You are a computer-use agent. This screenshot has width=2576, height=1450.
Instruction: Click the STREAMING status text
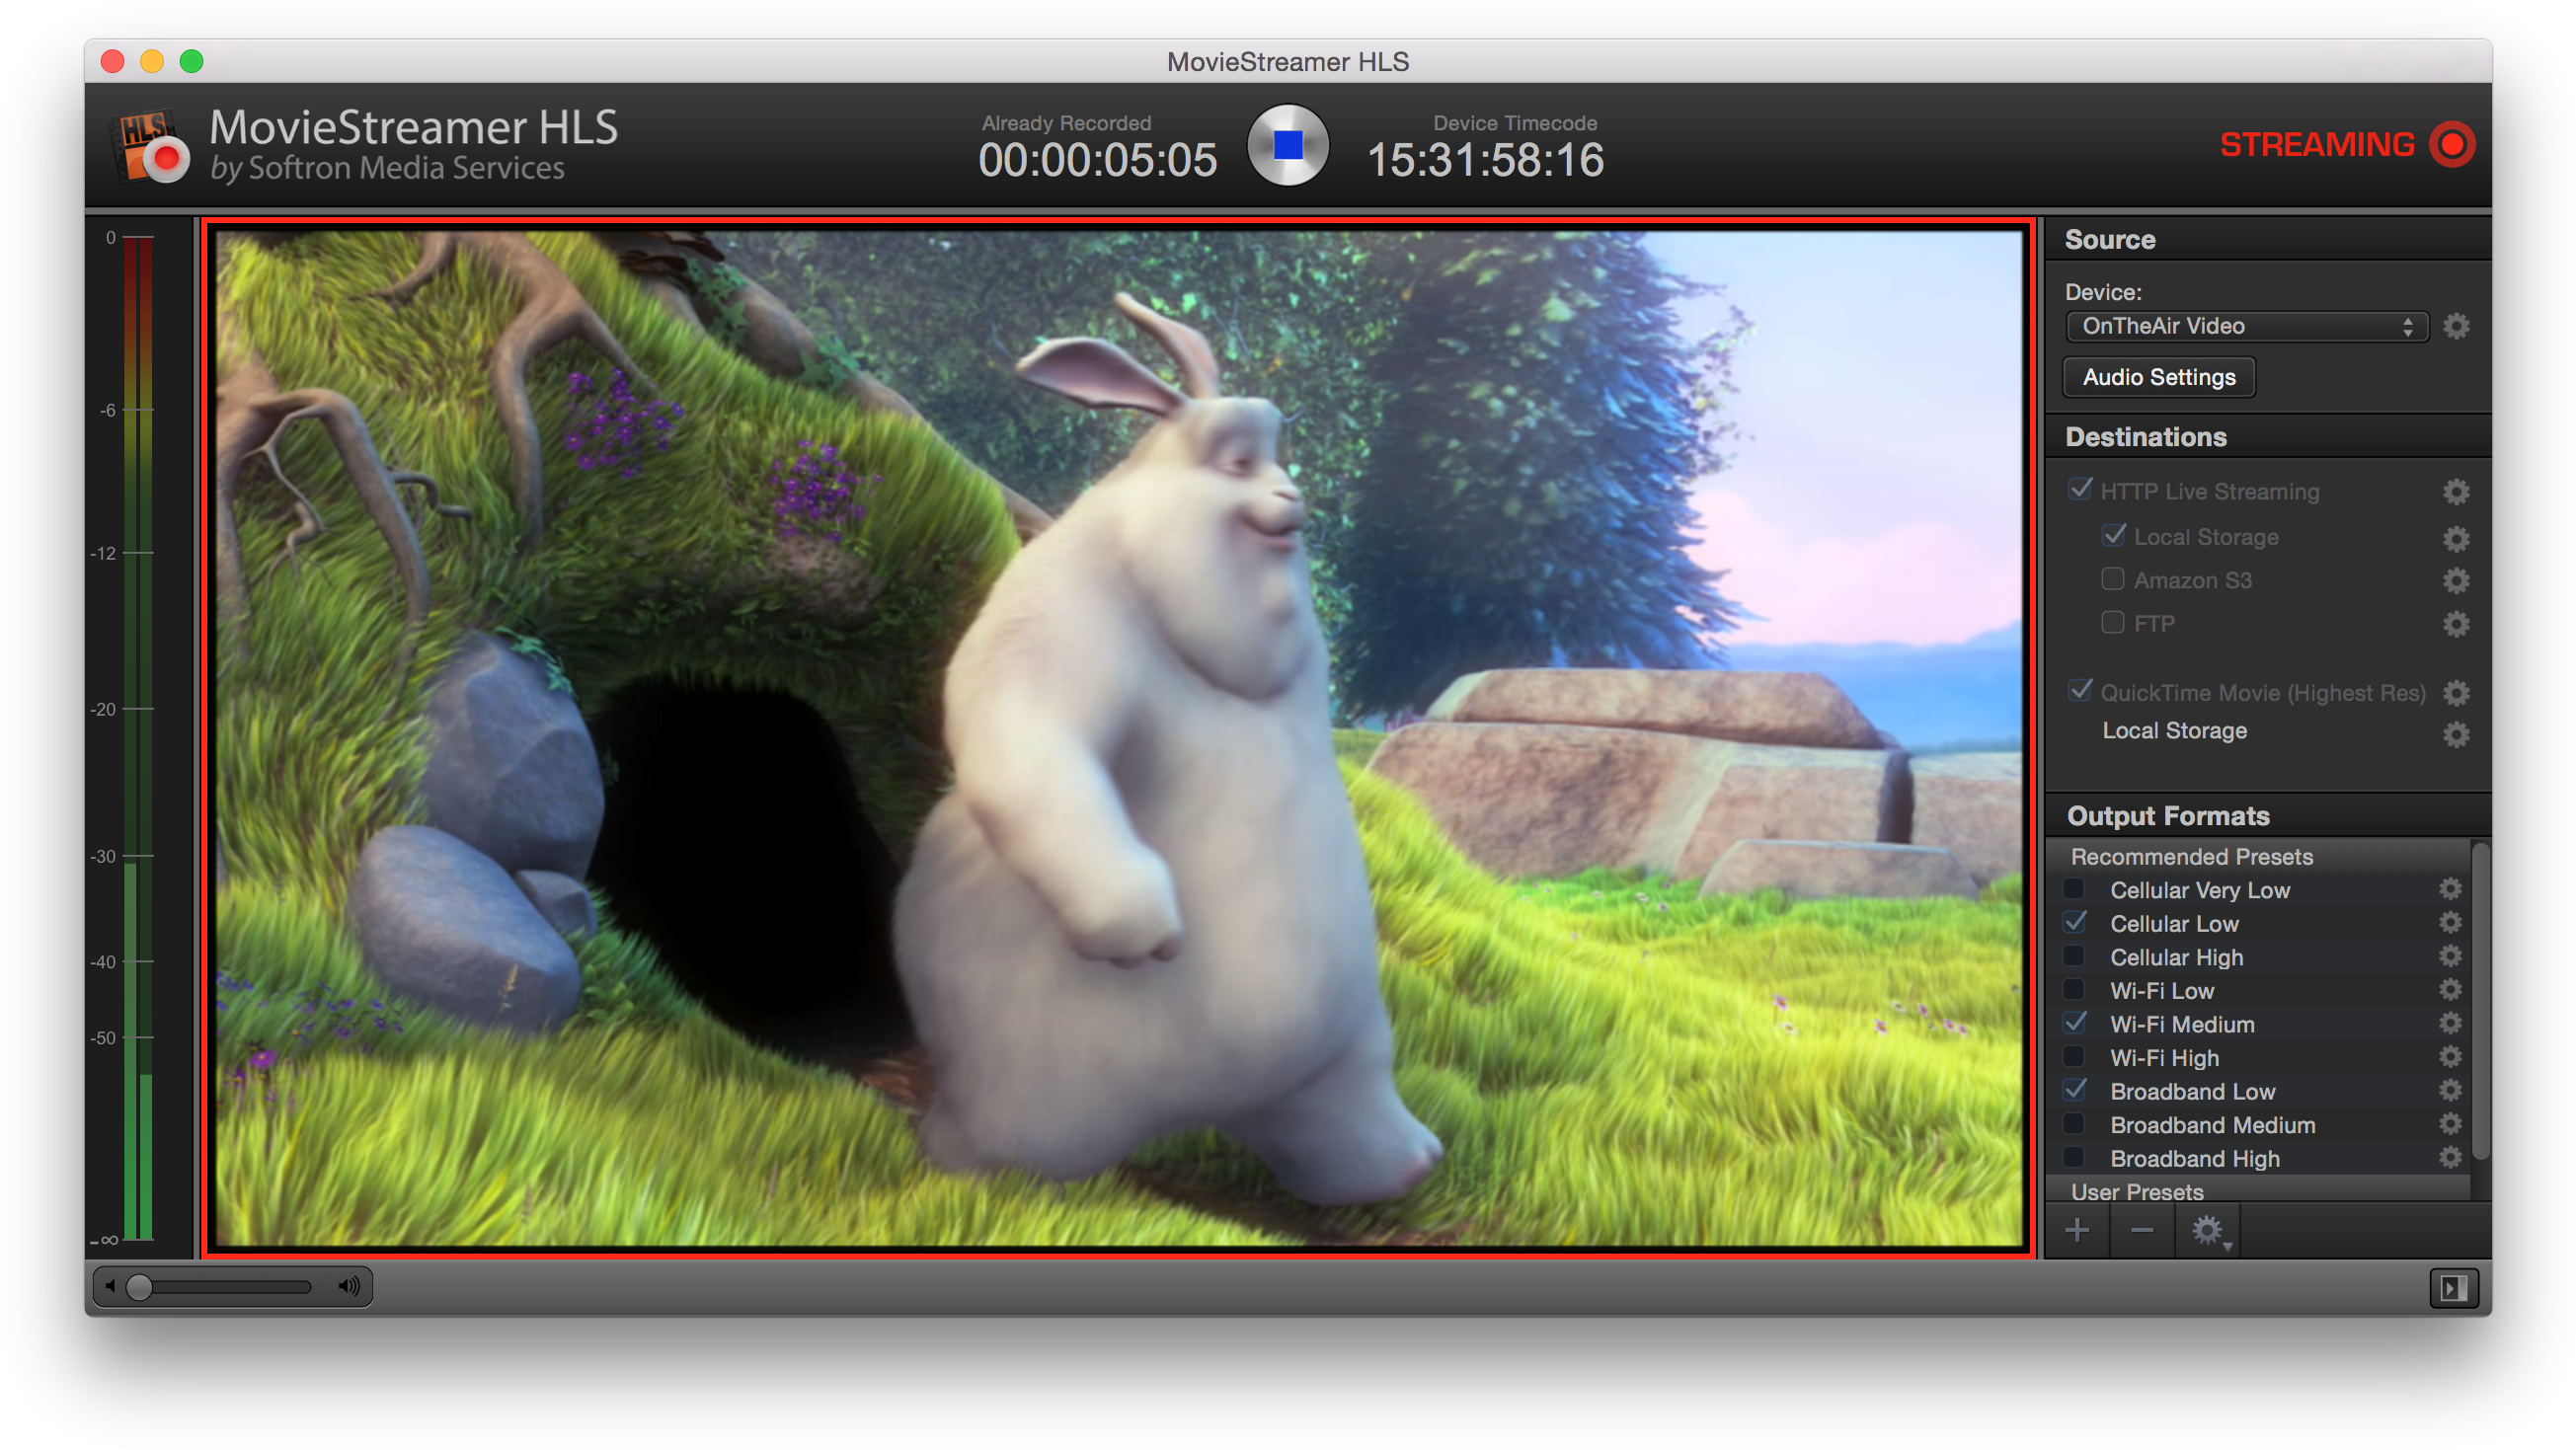2316,145
